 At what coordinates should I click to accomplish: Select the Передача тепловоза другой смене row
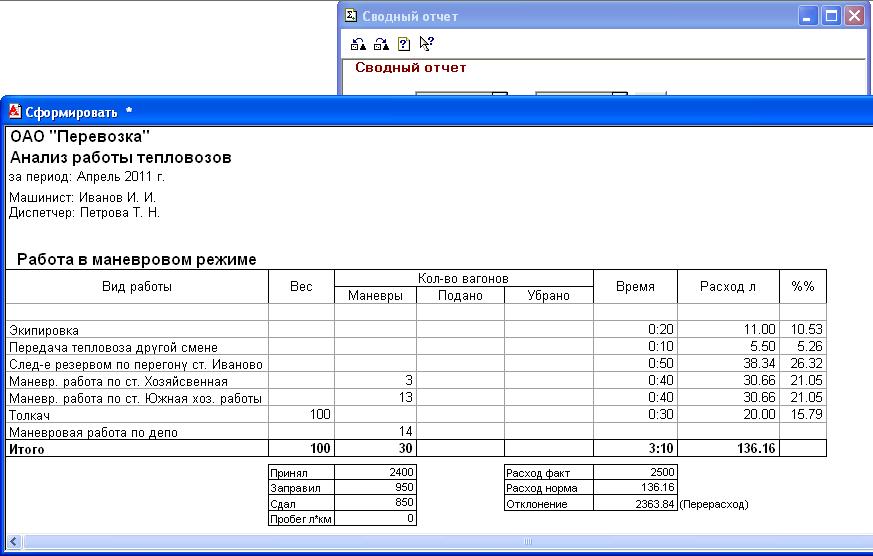point(113,348)
